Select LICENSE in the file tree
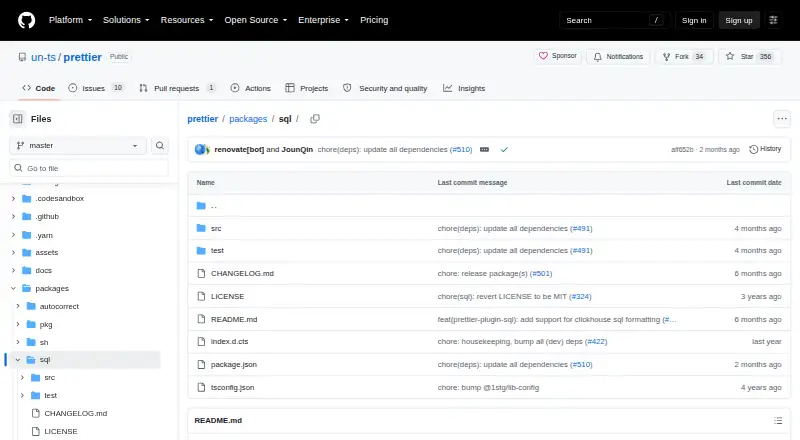The height and width of the screenshot is (440, 800). 61,431
